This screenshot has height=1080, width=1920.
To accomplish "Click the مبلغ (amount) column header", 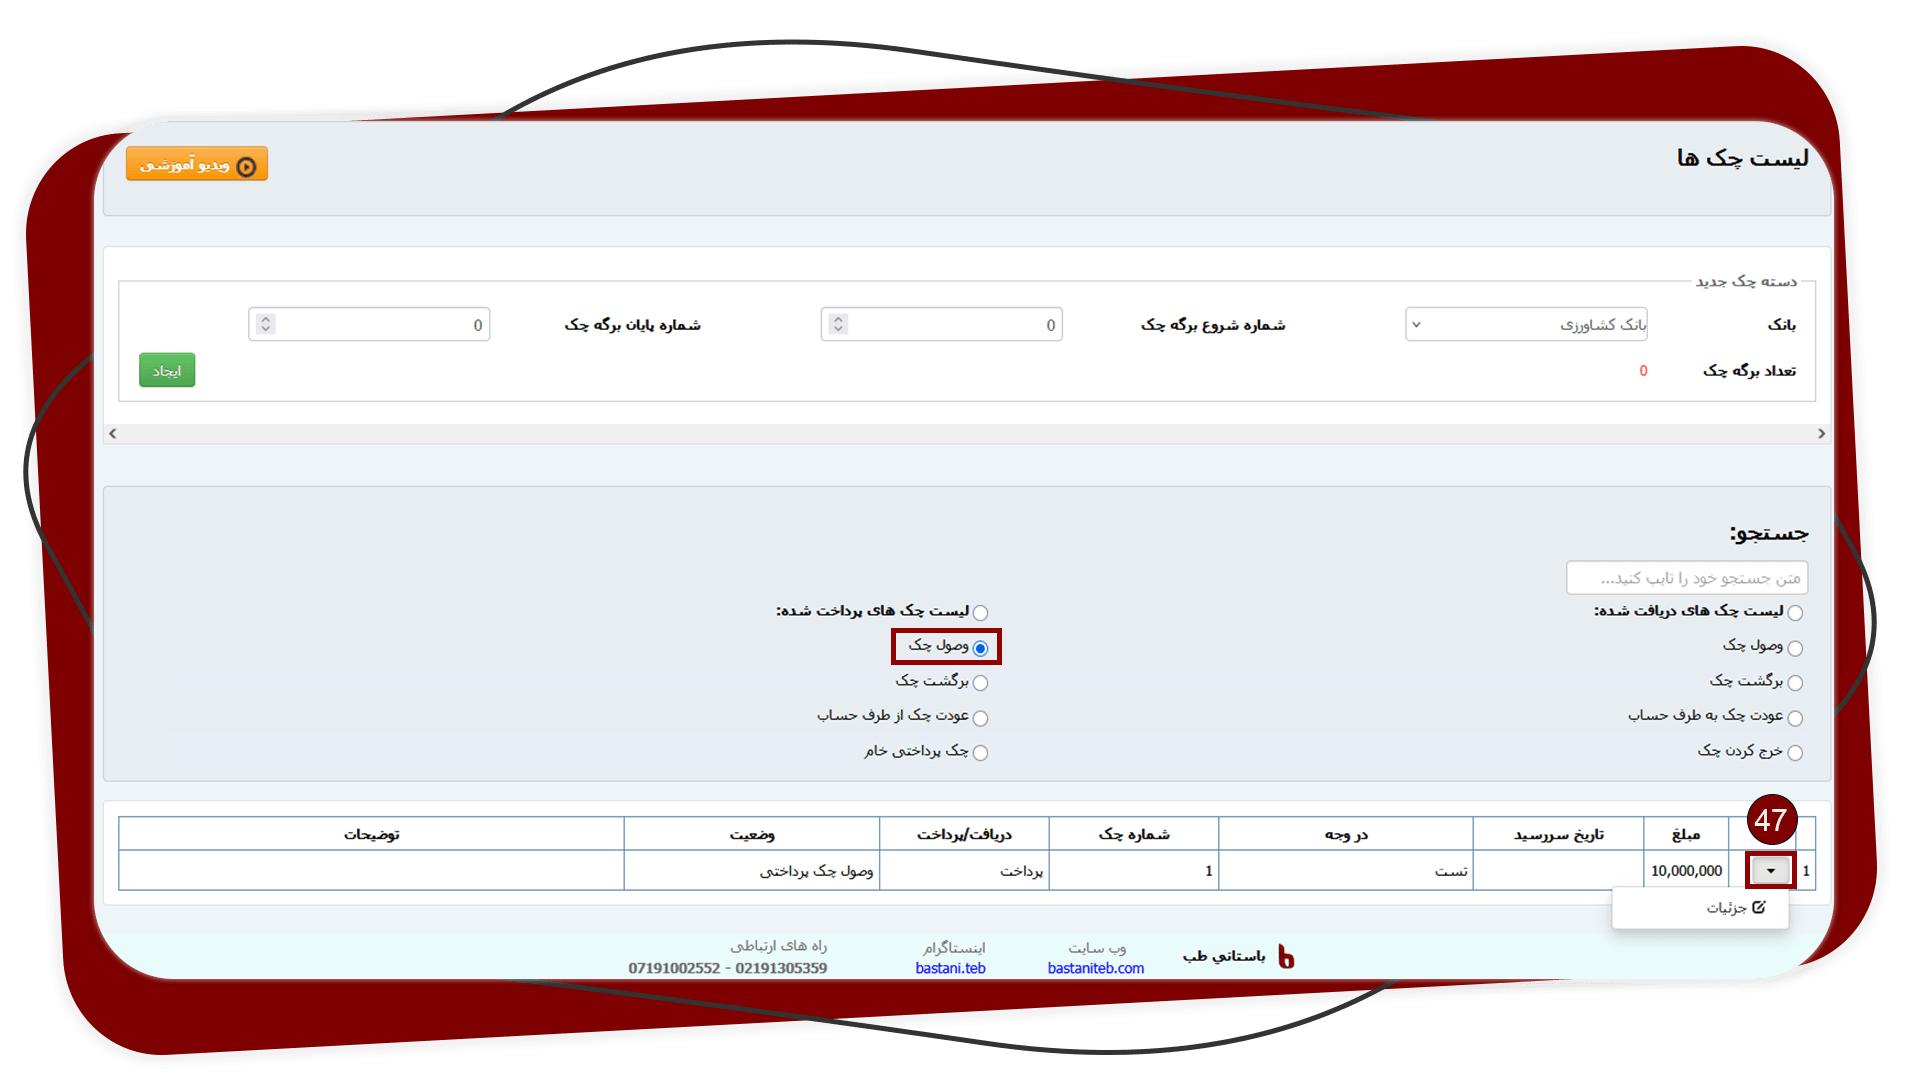I will click(x=1686, y=834).
